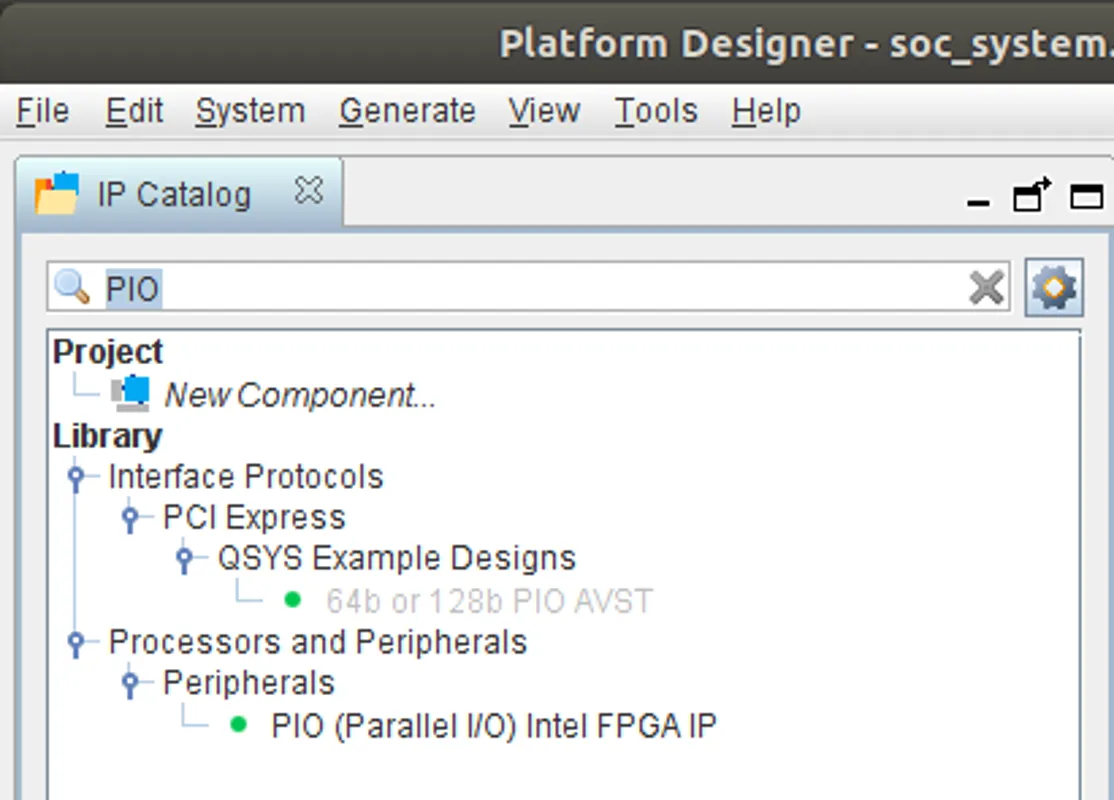1114x800 pixels.
Task: Open the Tools menu
Action: (655, 111)
